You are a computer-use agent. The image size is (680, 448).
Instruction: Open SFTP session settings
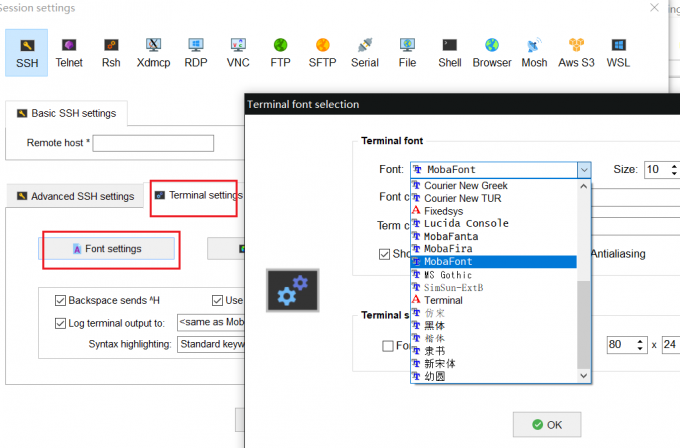[323, 53]
